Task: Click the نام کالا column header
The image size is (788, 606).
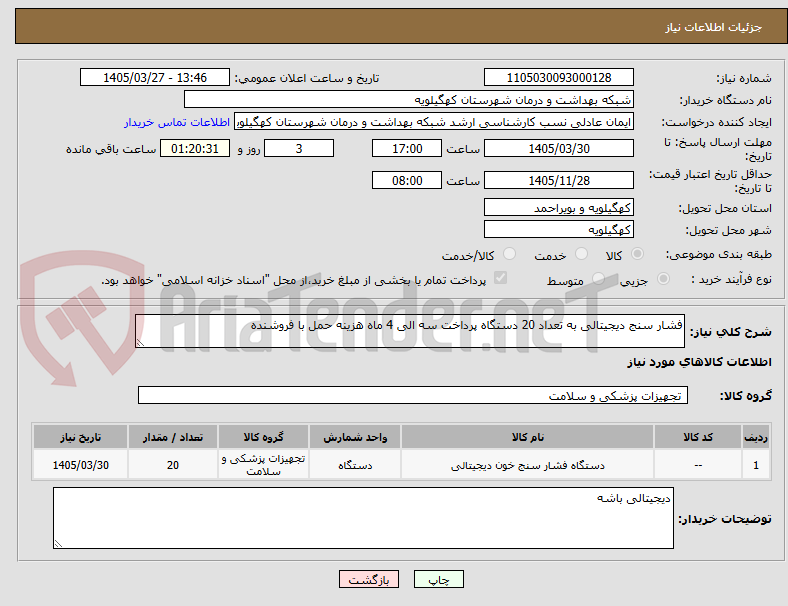Action: 527,437
